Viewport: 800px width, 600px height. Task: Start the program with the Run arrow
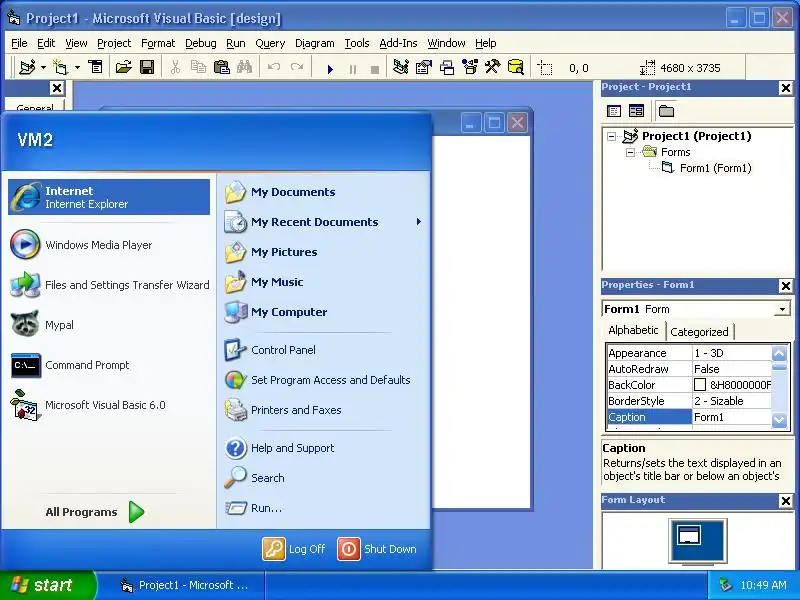[330, 69]
